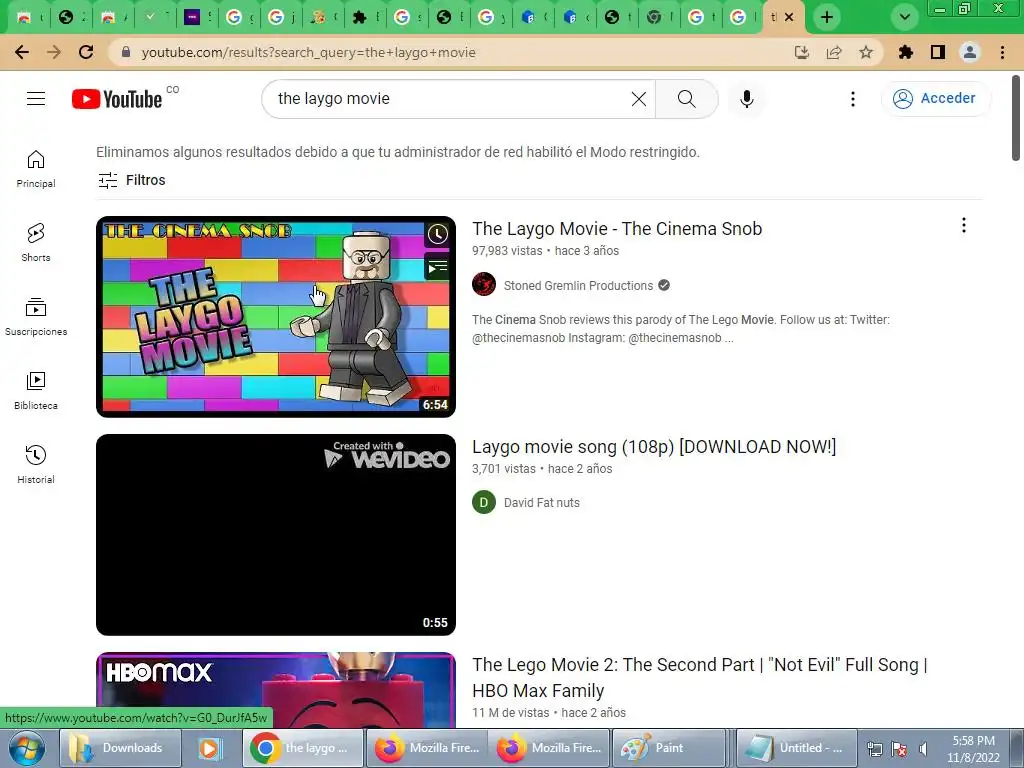The width and height of the screenshot is (1024, 768).
Task: Toggle the Chrome side panel icon
Action: click(938, 52)
